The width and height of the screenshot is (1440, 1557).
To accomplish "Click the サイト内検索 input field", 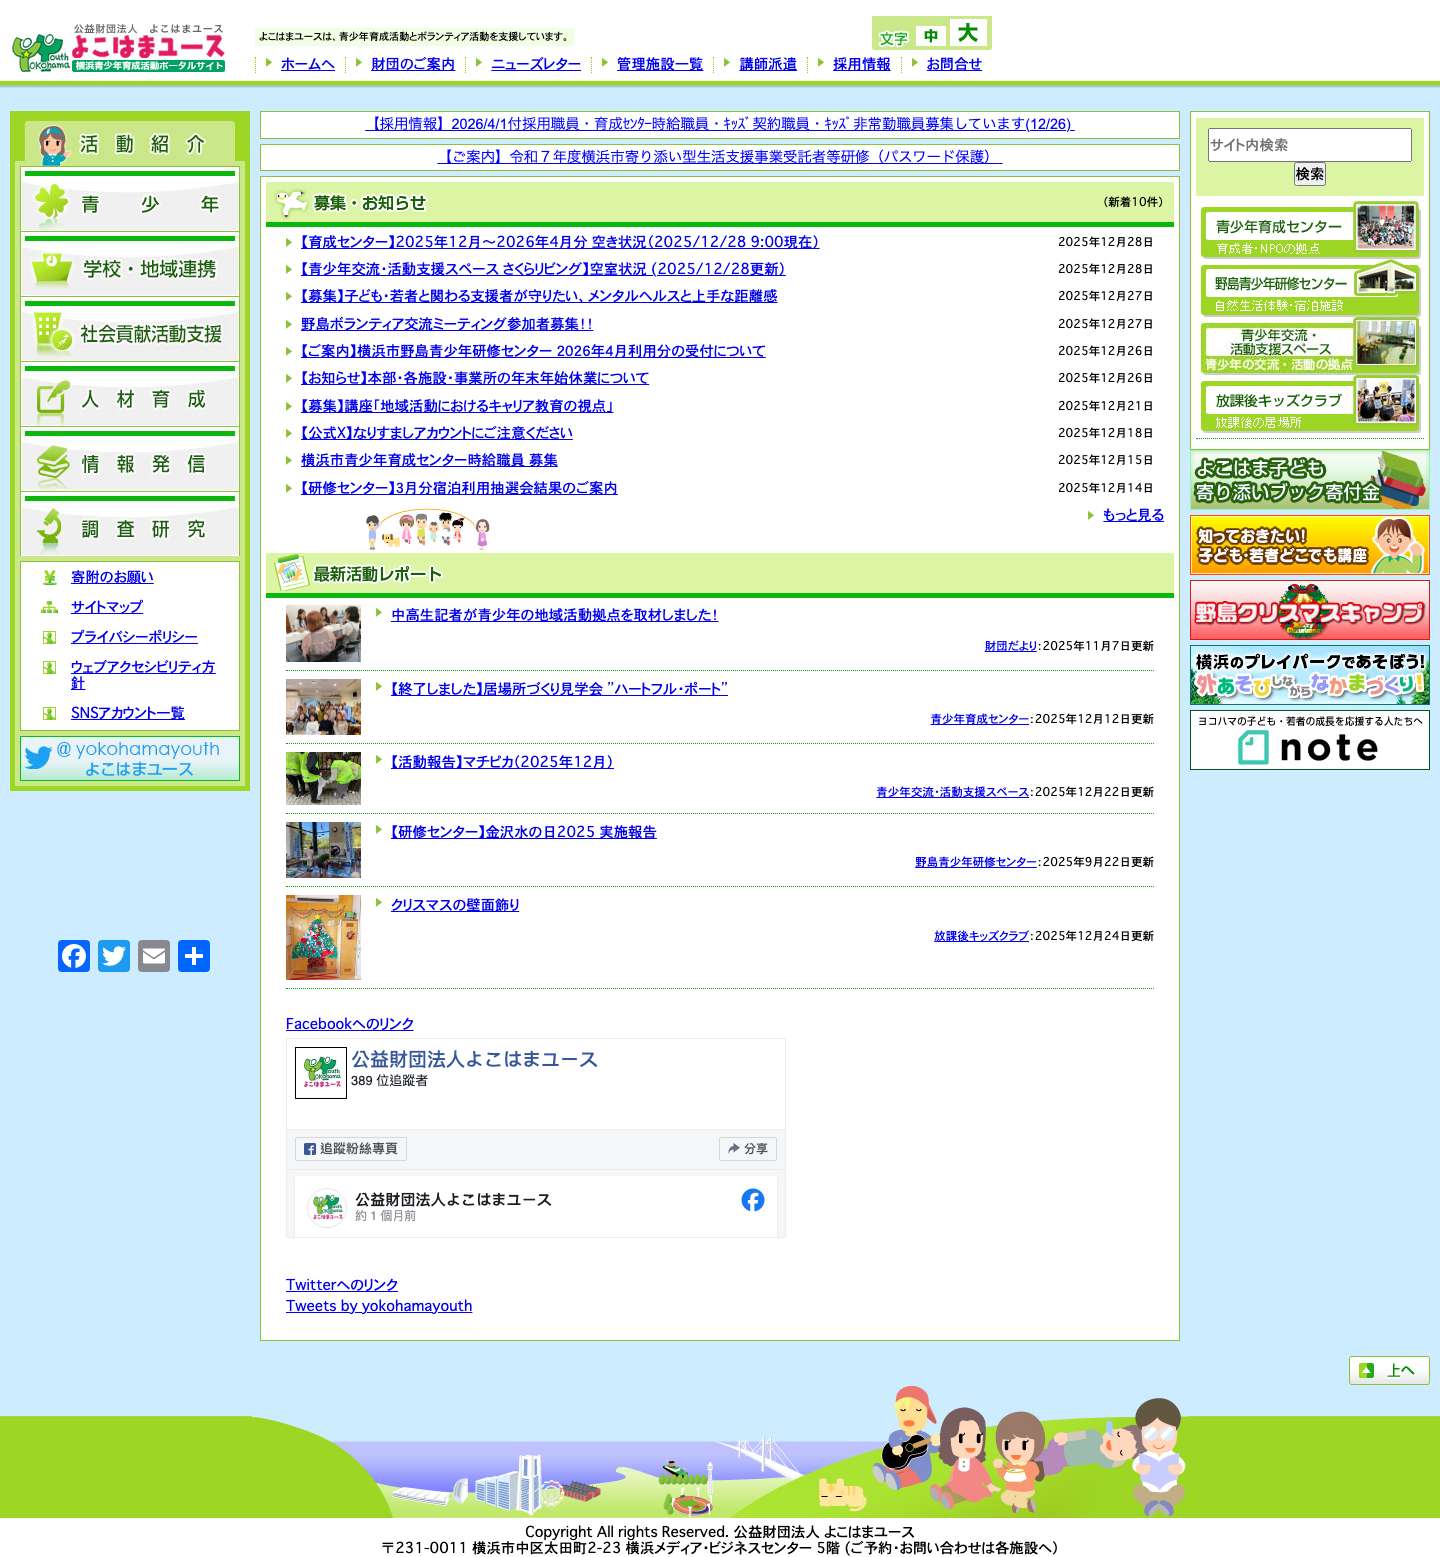I will coord(1309,144).
